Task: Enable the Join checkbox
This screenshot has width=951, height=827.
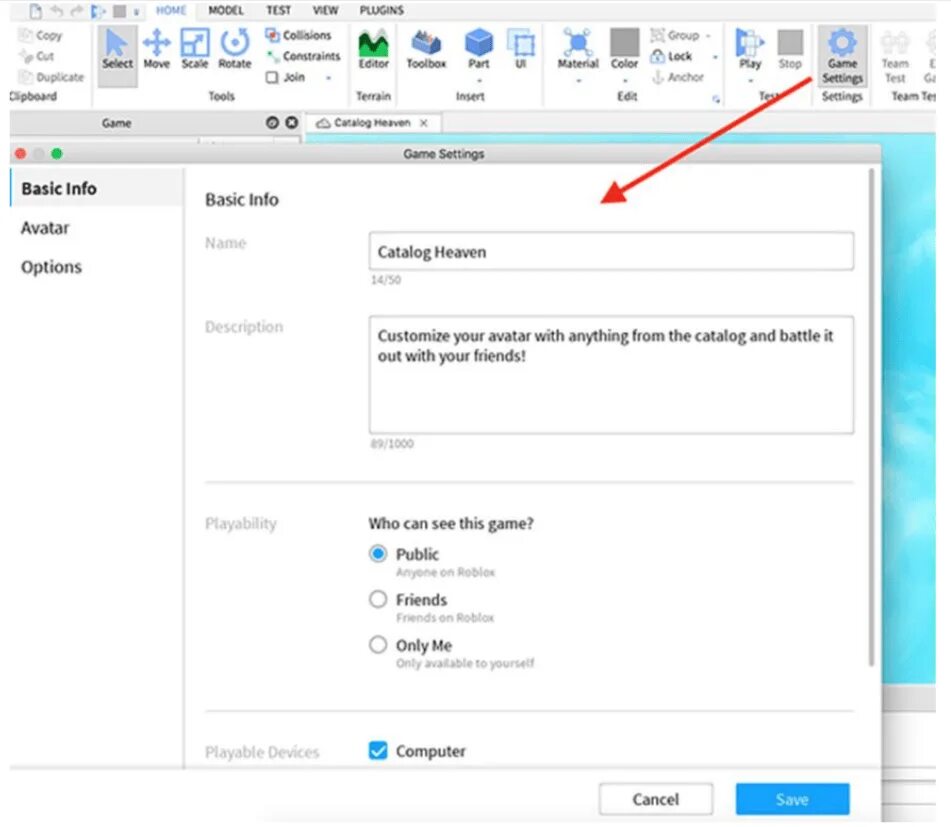Action: point(272,78)
